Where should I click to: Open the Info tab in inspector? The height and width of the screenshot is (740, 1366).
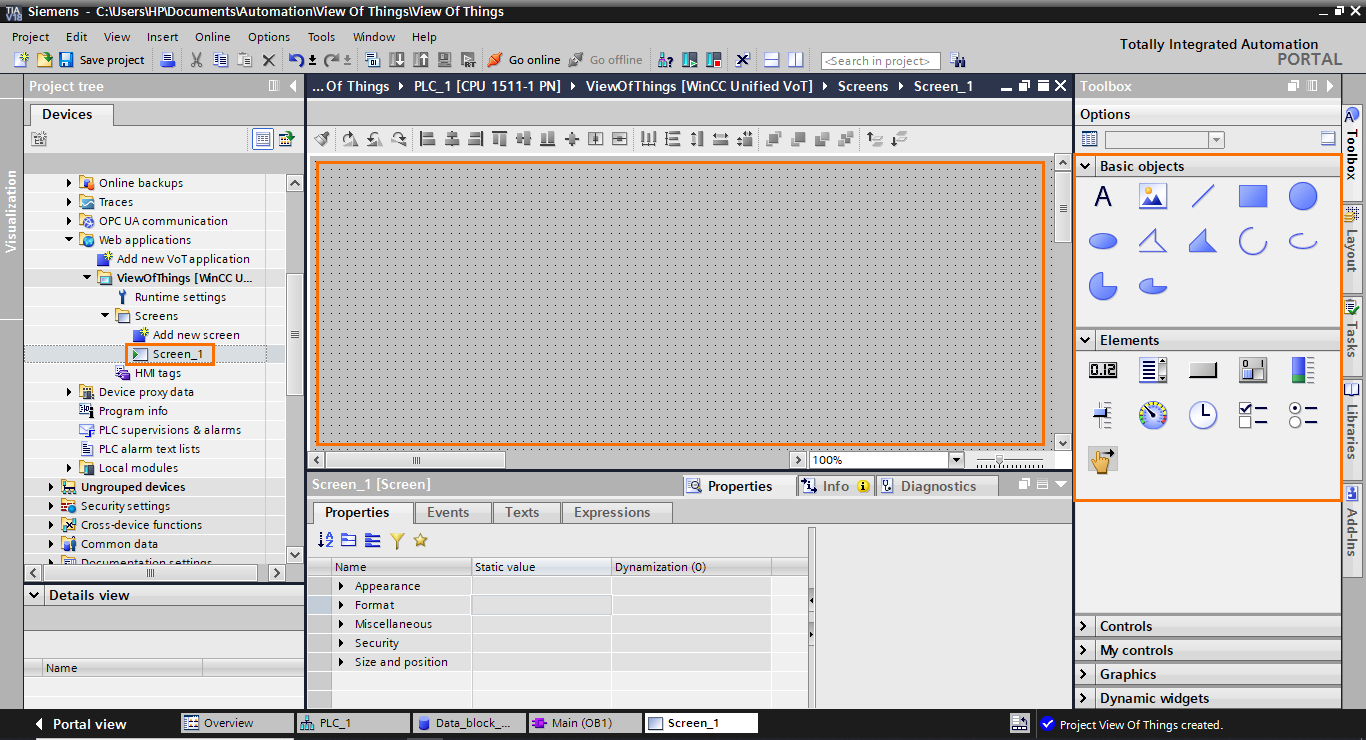click(x=836, y=486)
